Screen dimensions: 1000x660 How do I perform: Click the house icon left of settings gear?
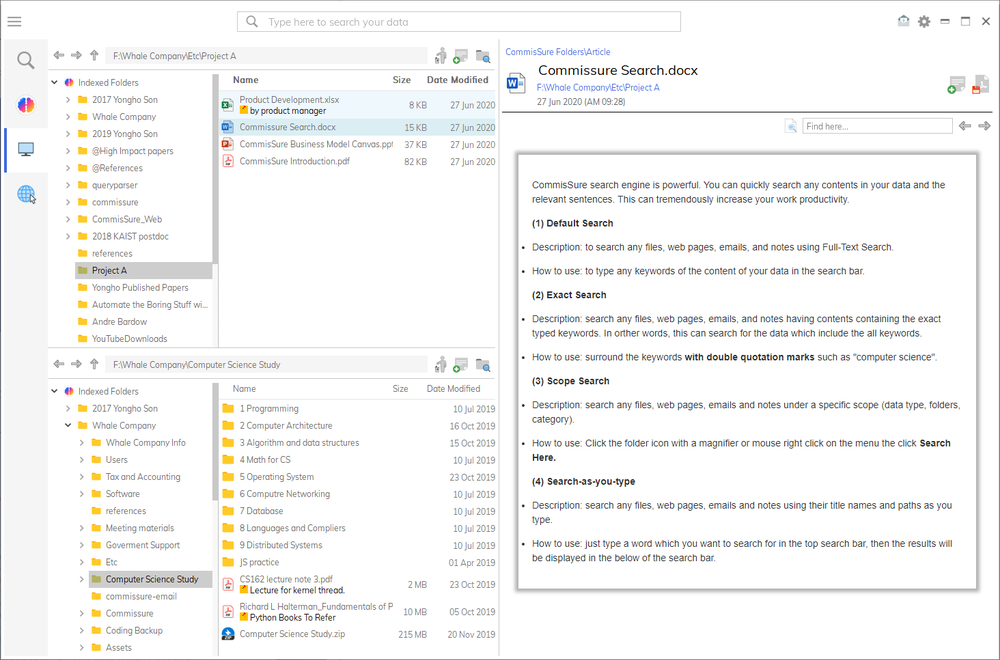coord(904,21)
